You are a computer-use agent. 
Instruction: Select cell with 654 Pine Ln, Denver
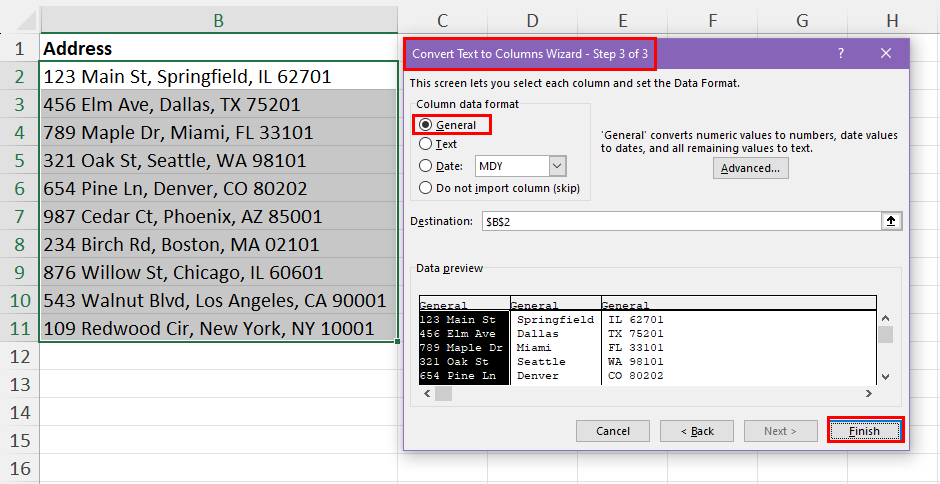[219, 188]
